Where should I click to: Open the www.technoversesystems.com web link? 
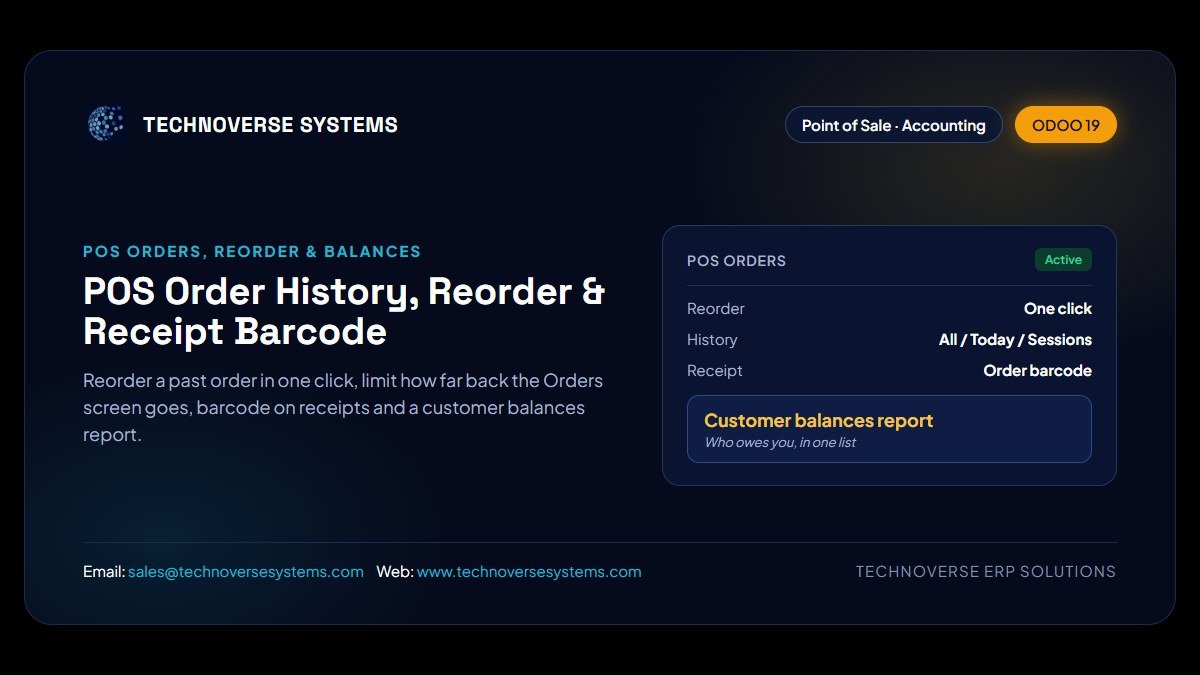529,572
